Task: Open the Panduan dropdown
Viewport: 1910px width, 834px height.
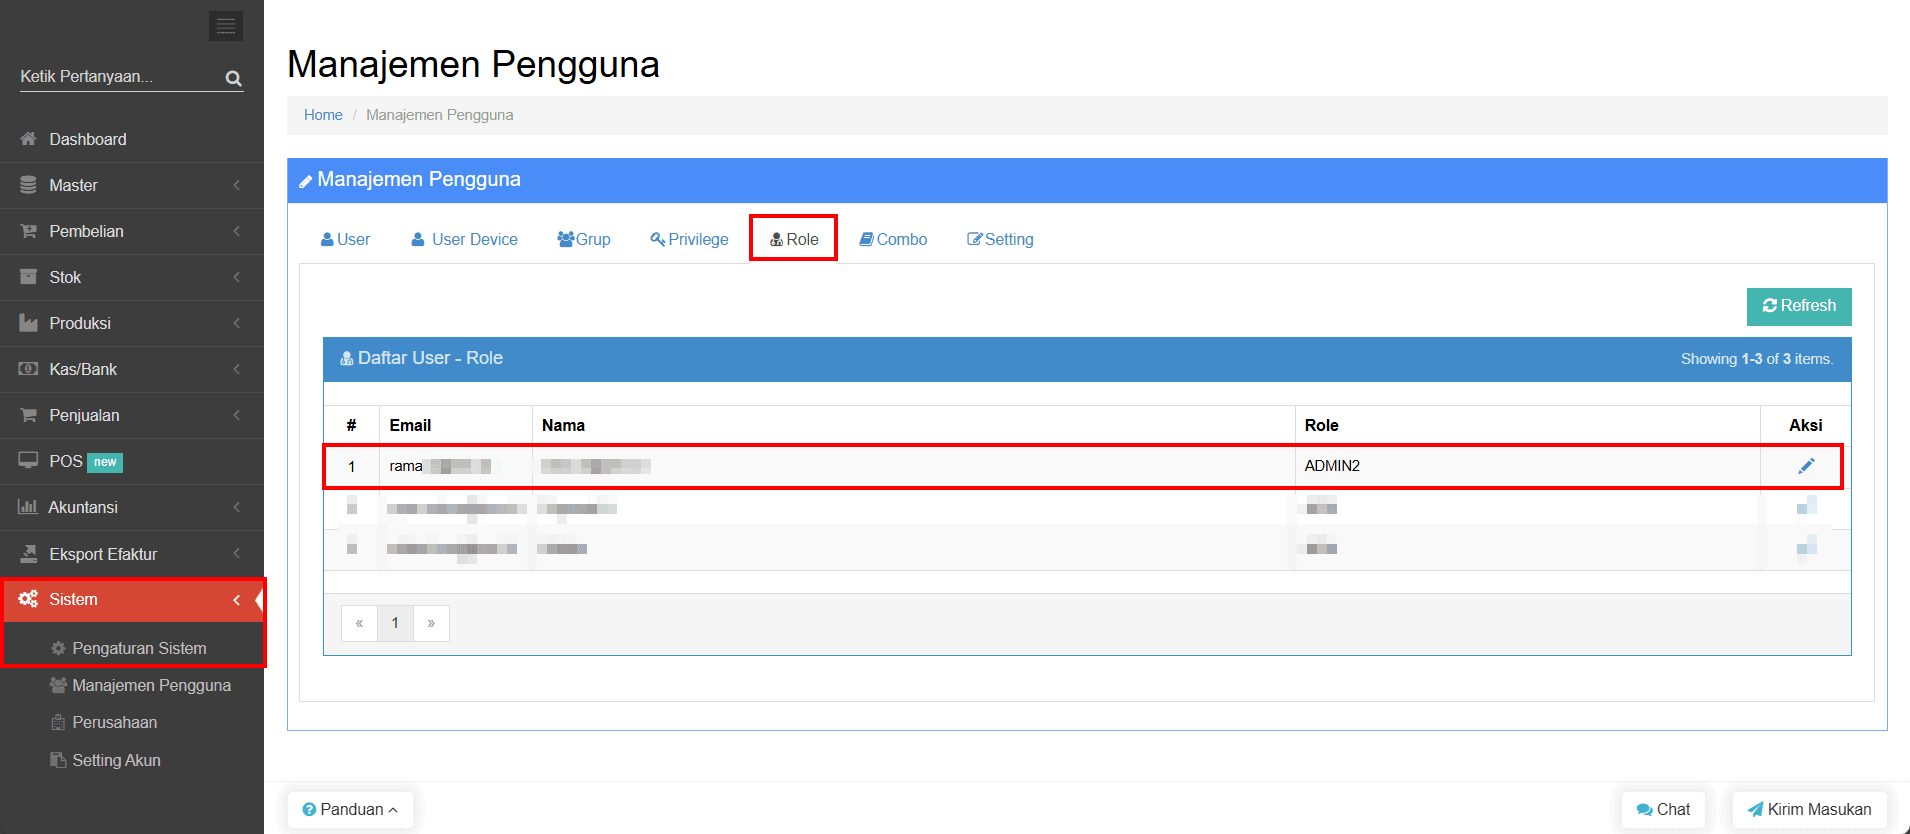Action: (x=350, y=809)
